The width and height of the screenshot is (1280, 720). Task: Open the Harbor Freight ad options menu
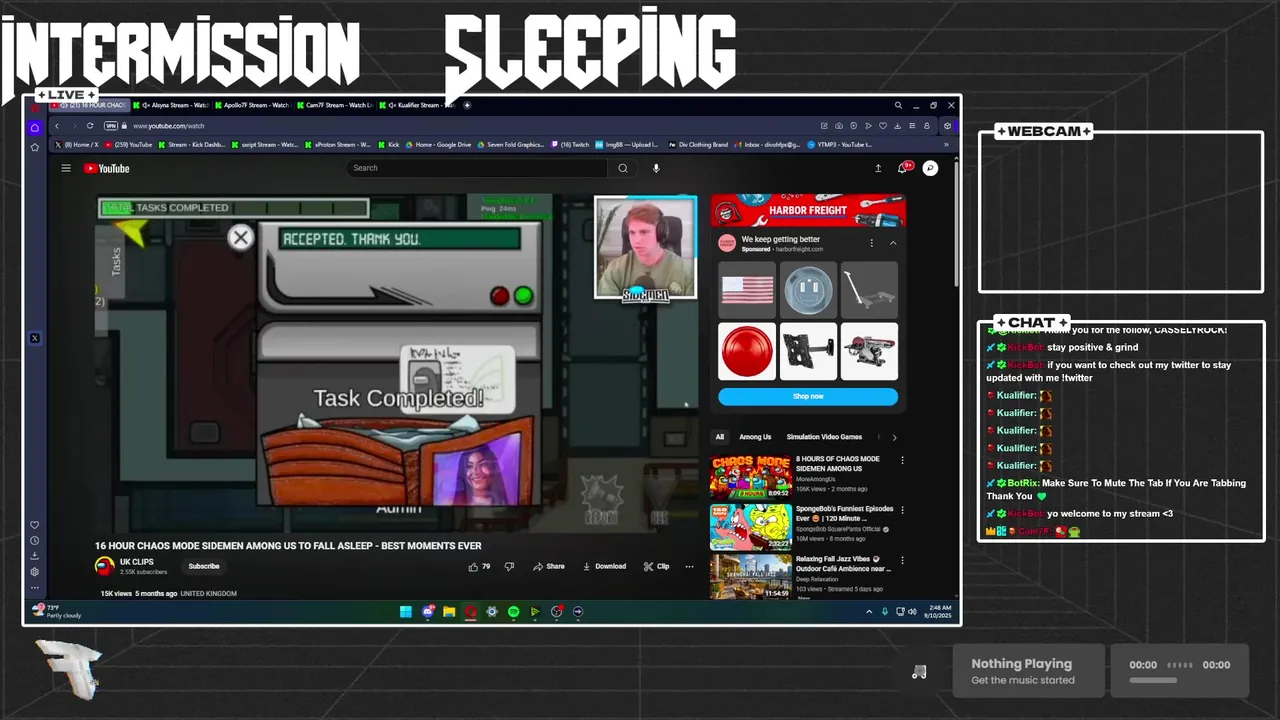[871, 243]
